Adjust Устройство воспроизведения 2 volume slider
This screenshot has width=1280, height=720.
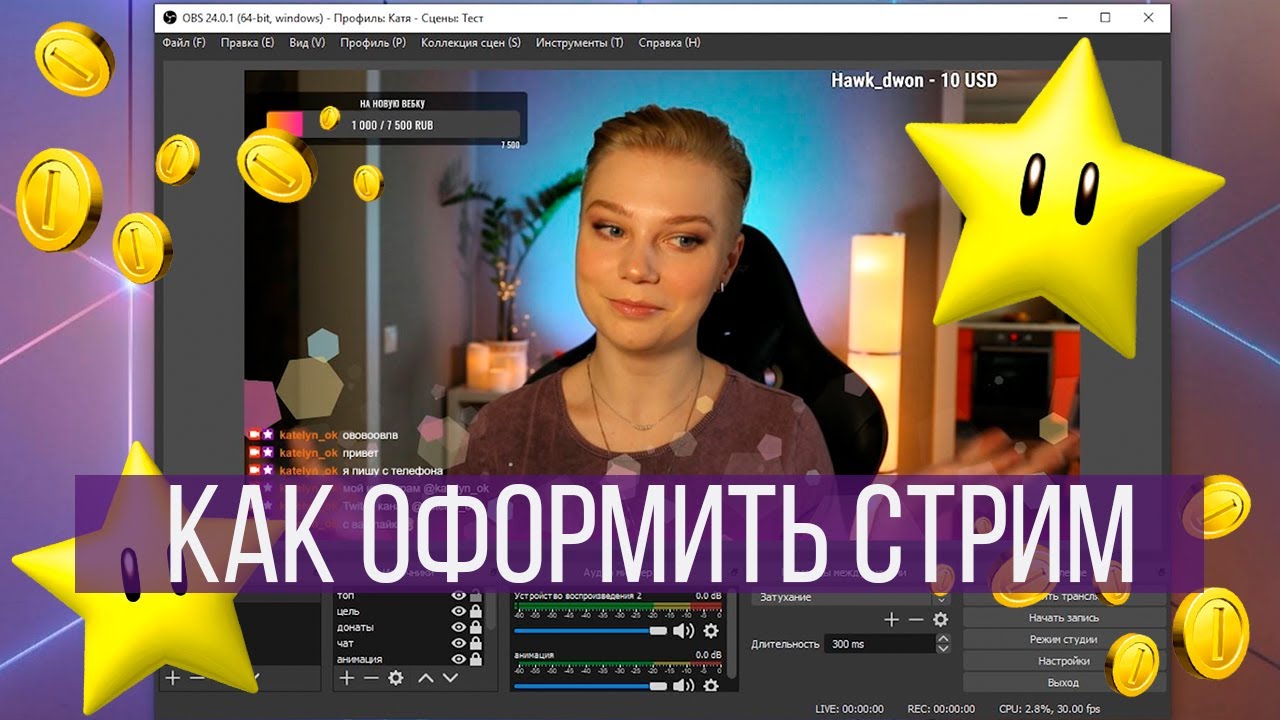[590, 631]
